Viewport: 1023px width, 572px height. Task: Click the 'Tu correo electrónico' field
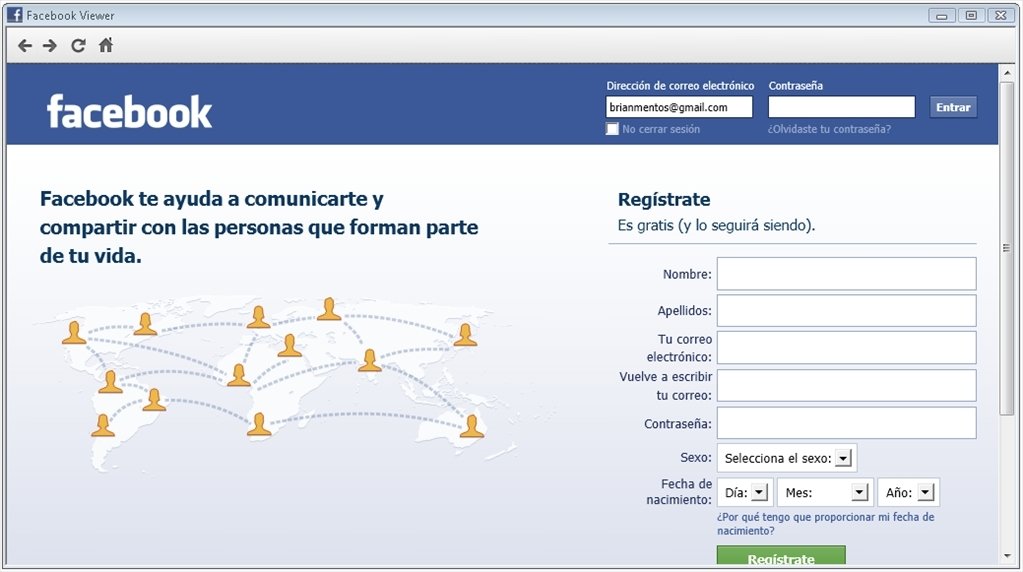[846, 348]
